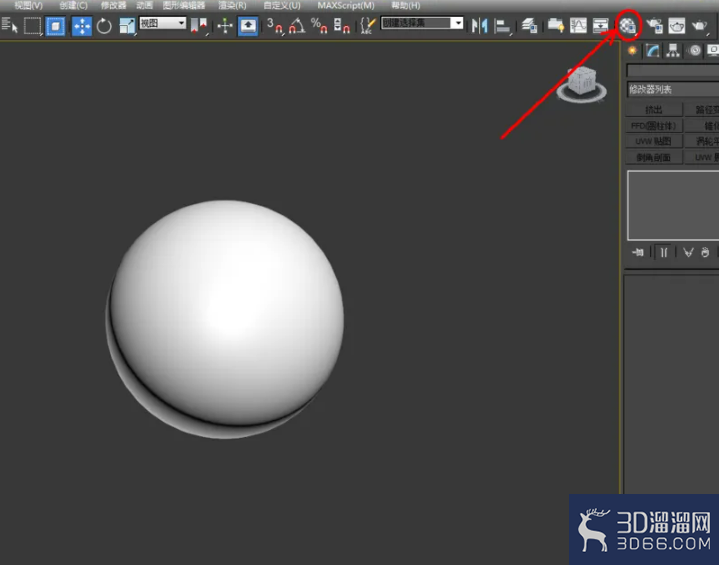Click the 倒角剖面 Bevel Profile button
719x565 pixels.
click(x=654, y=157)
